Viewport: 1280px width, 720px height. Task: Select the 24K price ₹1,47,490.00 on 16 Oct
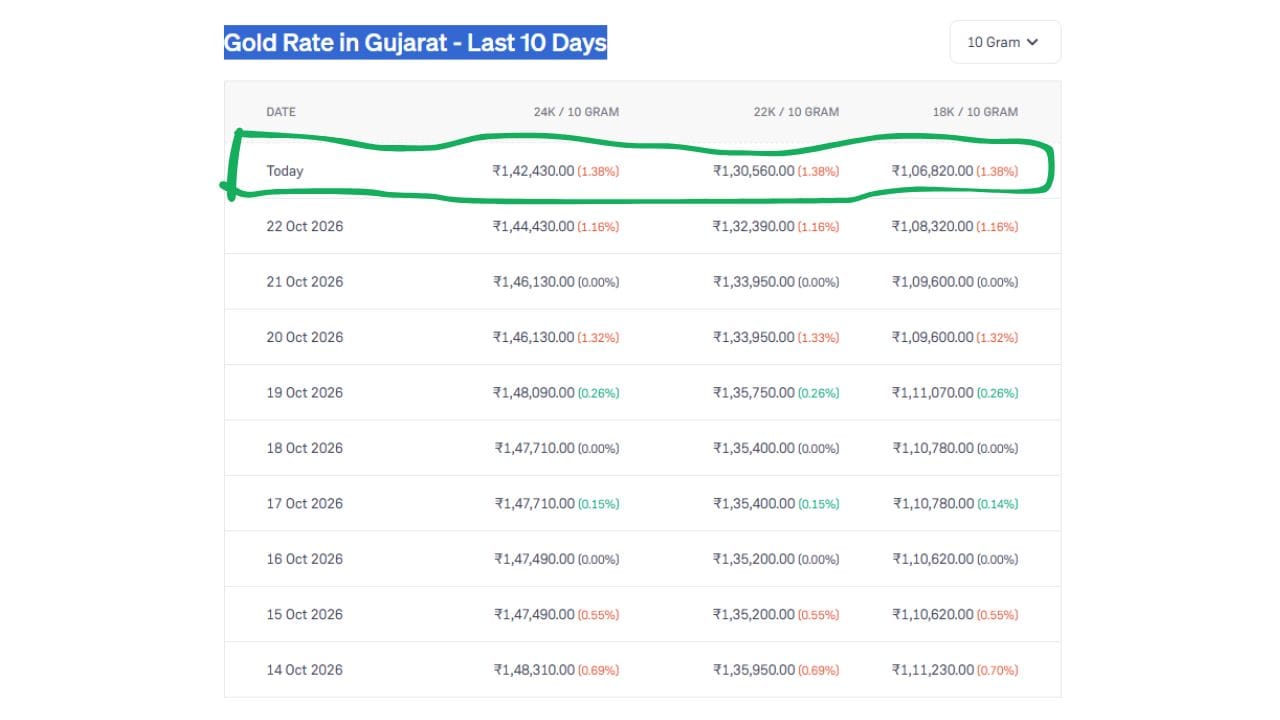[x=534, y=559]
